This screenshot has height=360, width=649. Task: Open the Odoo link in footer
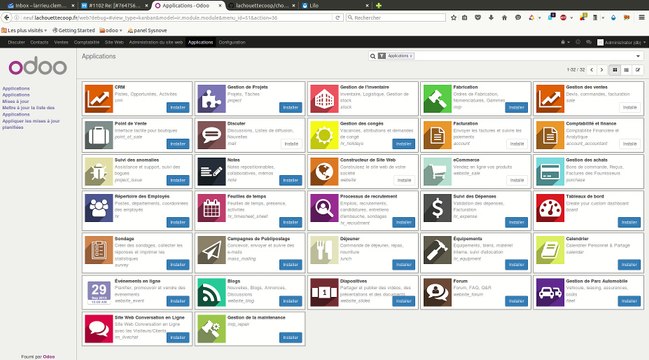pyautogui.click(x=49, y=357)
